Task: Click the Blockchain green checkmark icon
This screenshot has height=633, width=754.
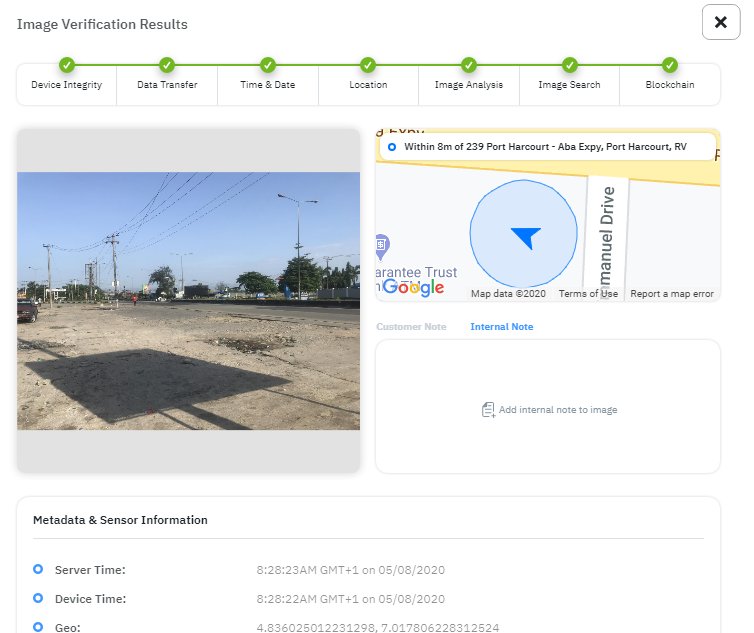Action: tap(669, 64)
